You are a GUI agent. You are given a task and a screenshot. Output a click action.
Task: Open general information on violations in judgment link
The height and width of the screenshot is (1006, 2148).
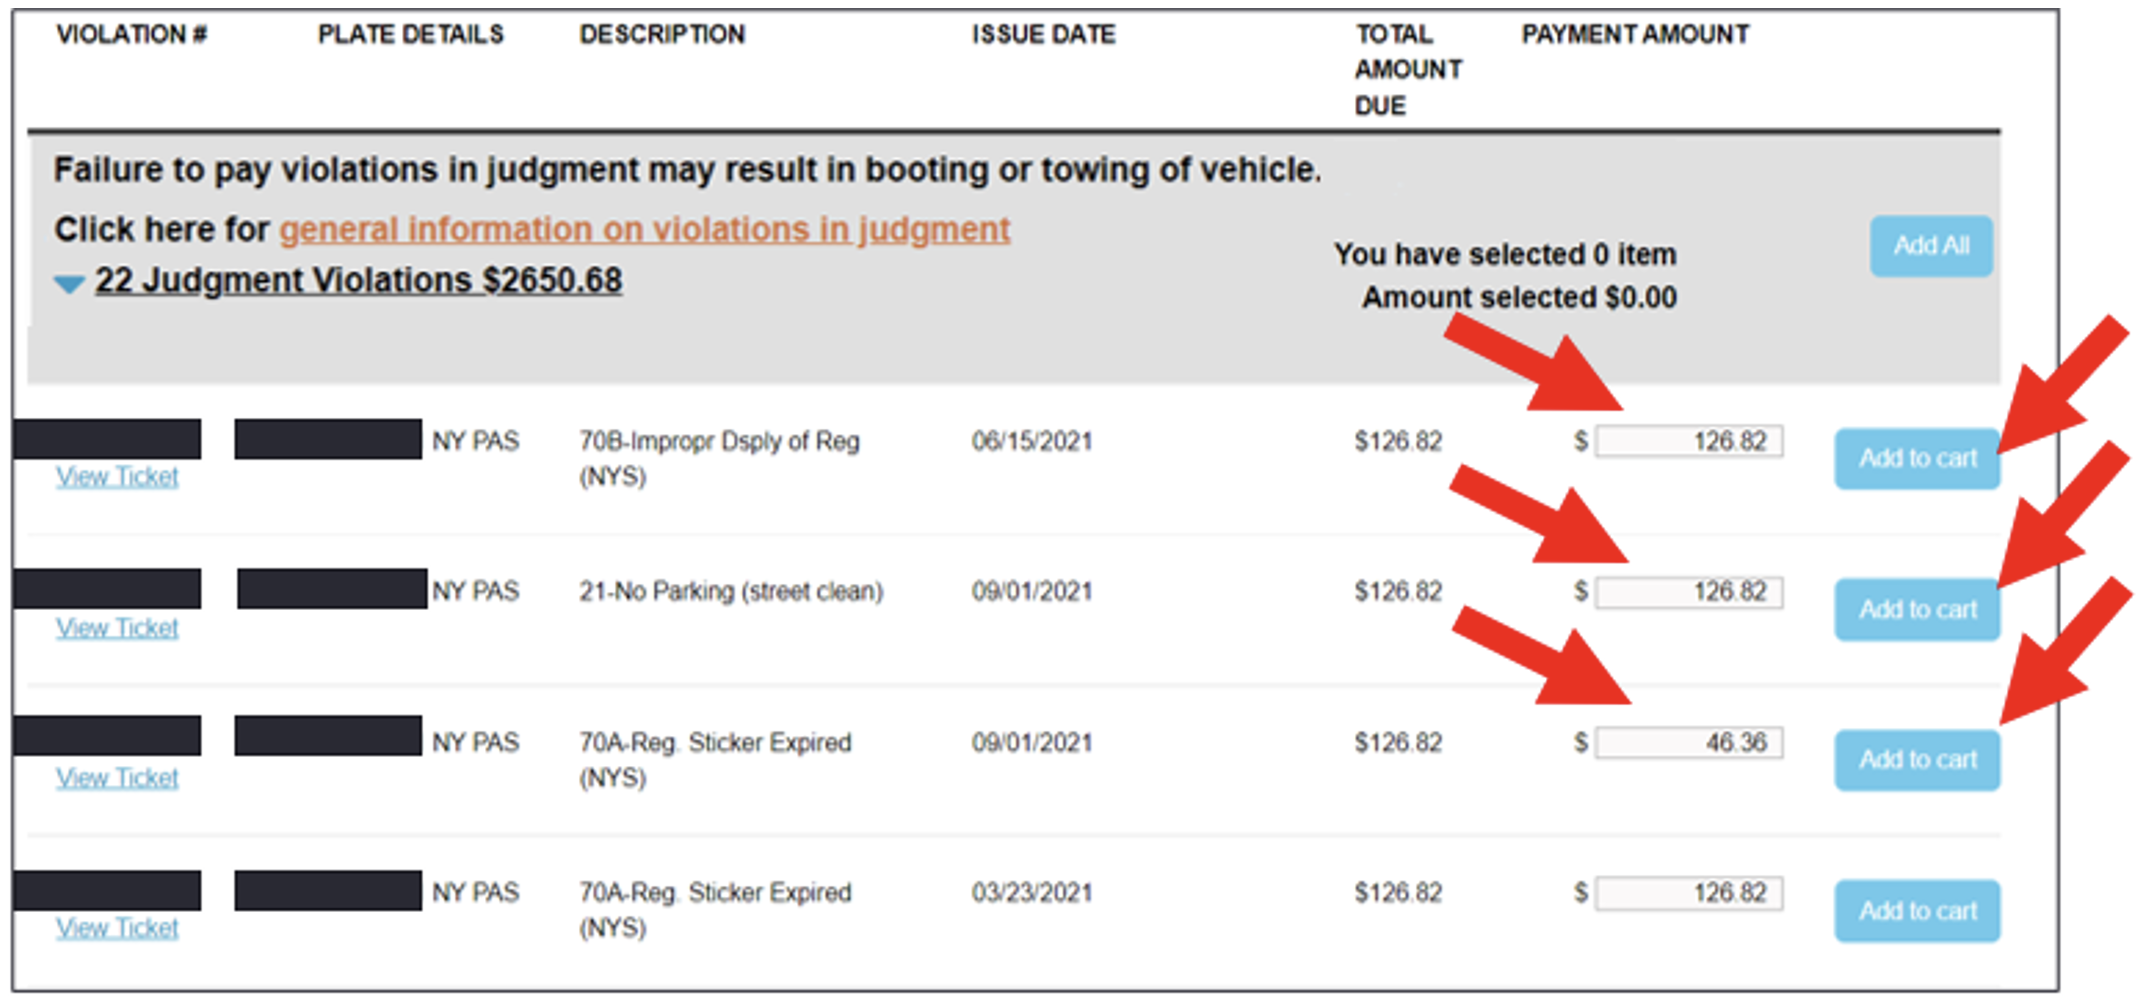[644, 230]
